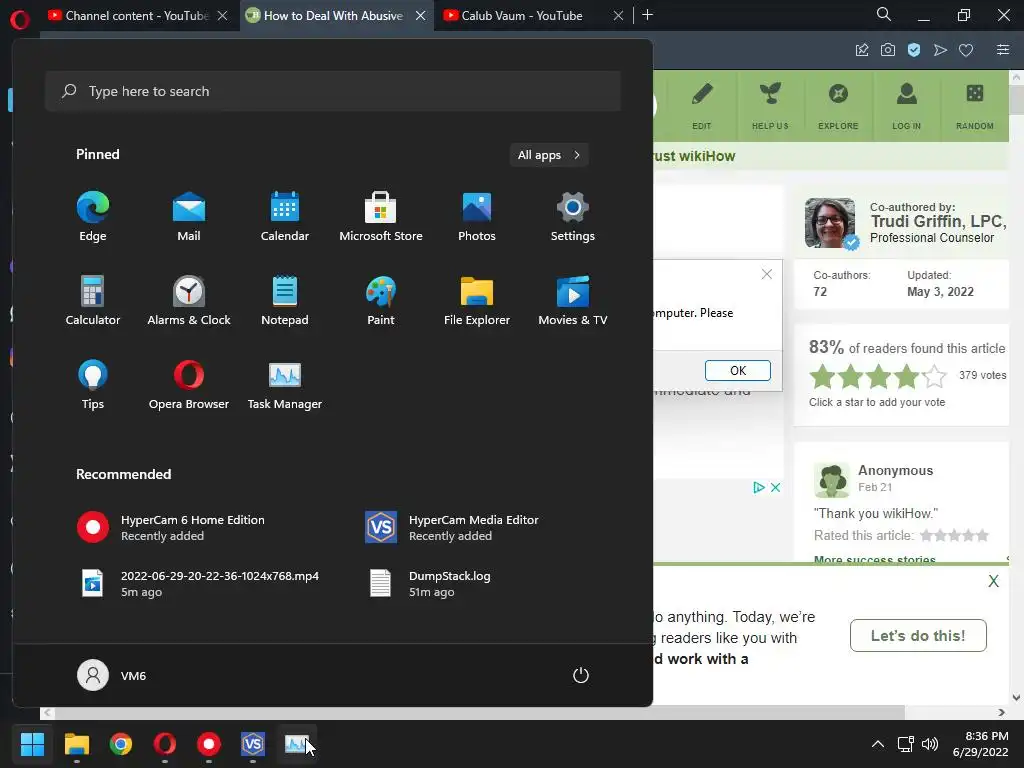Click the Opera snapshot camera icon
Image resolution: width=1024 pixels, height=768 pixels.
(x=888, y=50)
